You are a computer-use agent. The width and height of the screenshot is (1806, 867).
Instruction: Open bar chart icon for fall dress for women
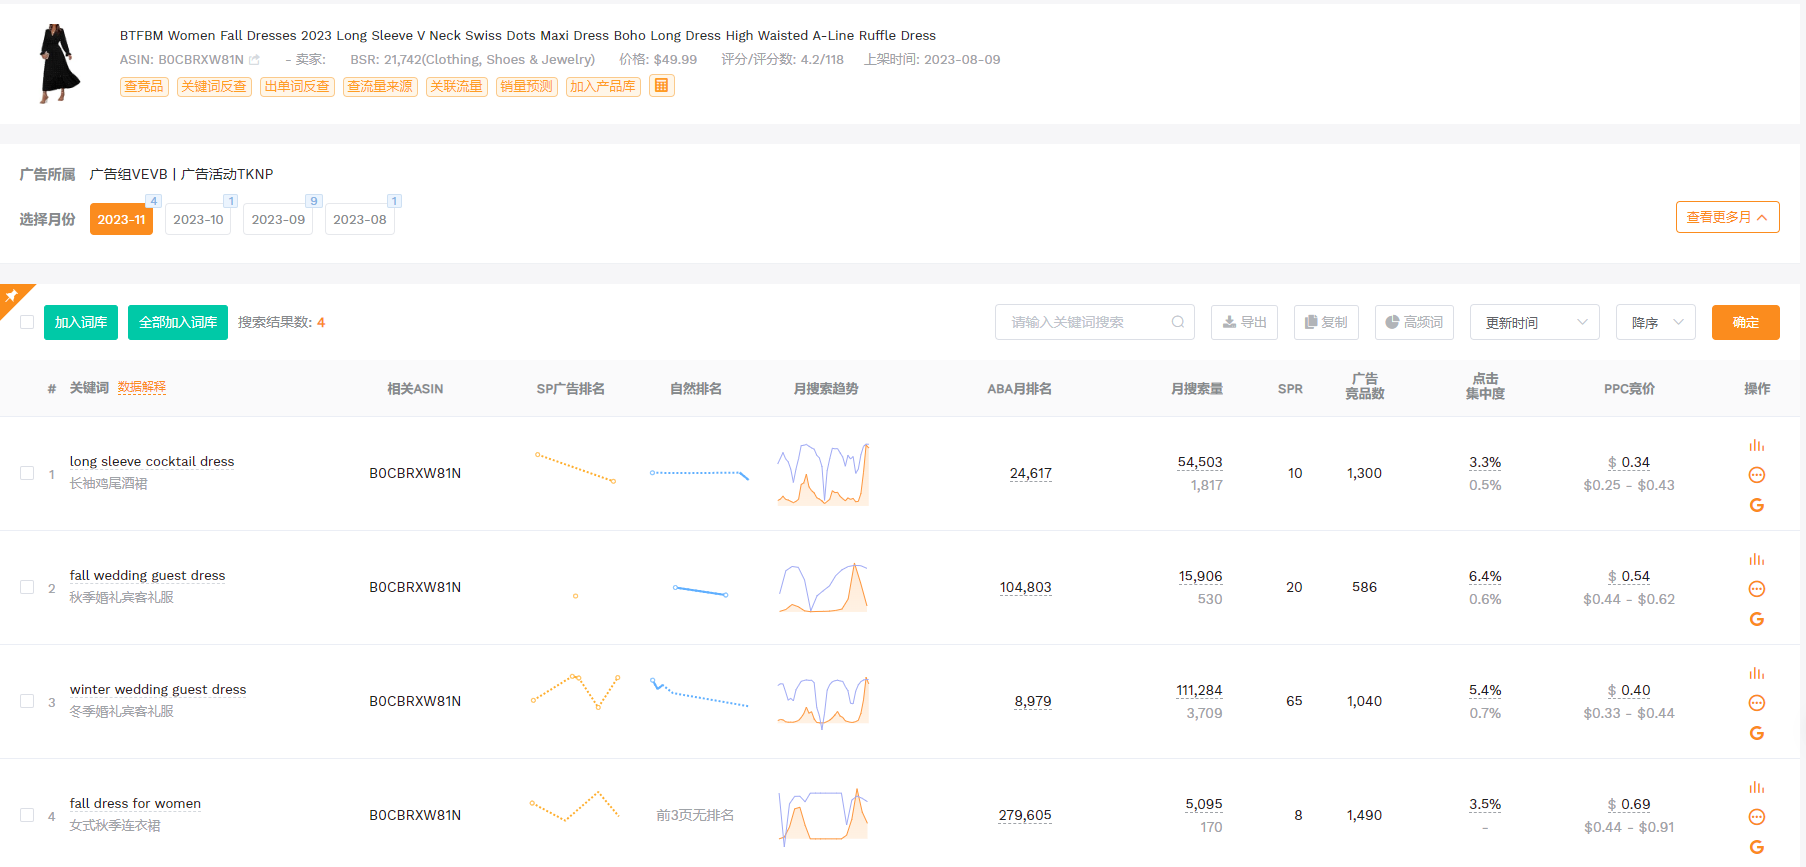tap(1756, 787)
